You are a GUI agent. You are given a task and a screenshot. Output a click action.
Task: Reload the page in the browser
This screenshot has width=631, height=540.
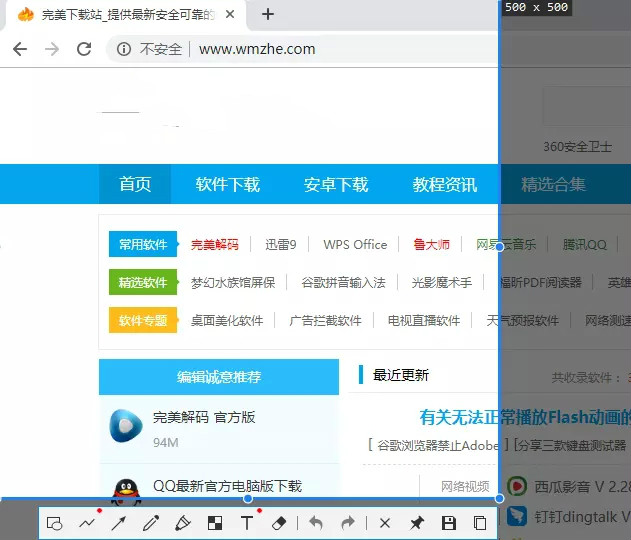[x=84, y=49]
